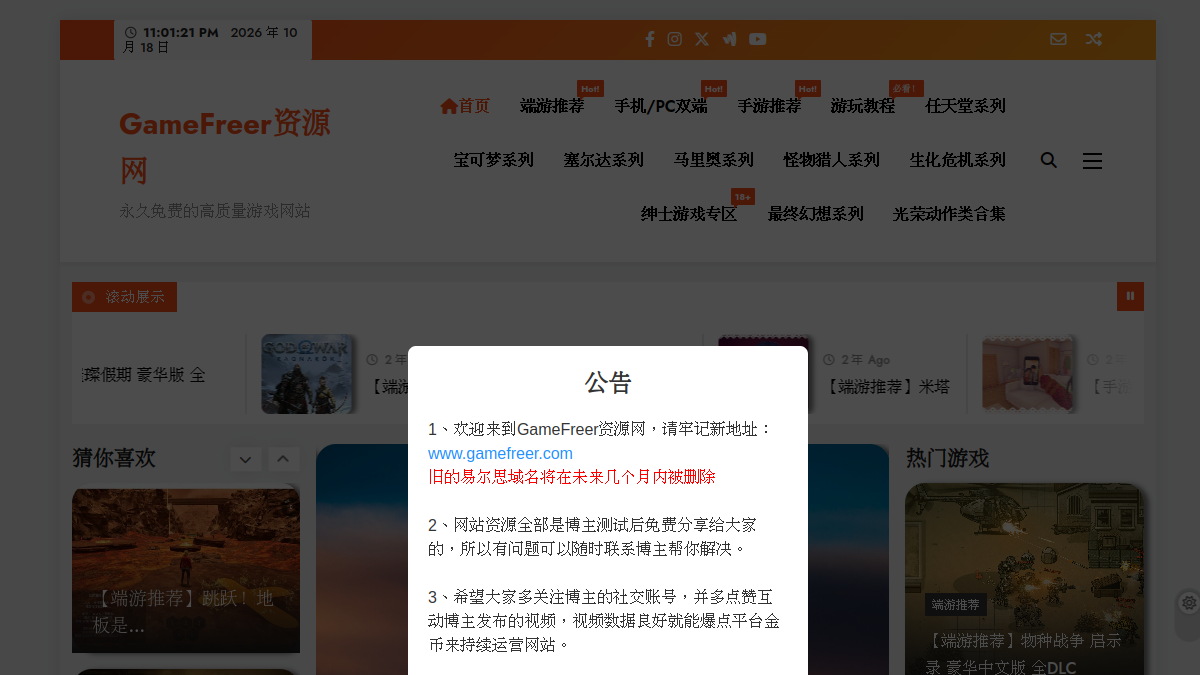Click the date and time display

pyautogui.click(x=212, y=40)
